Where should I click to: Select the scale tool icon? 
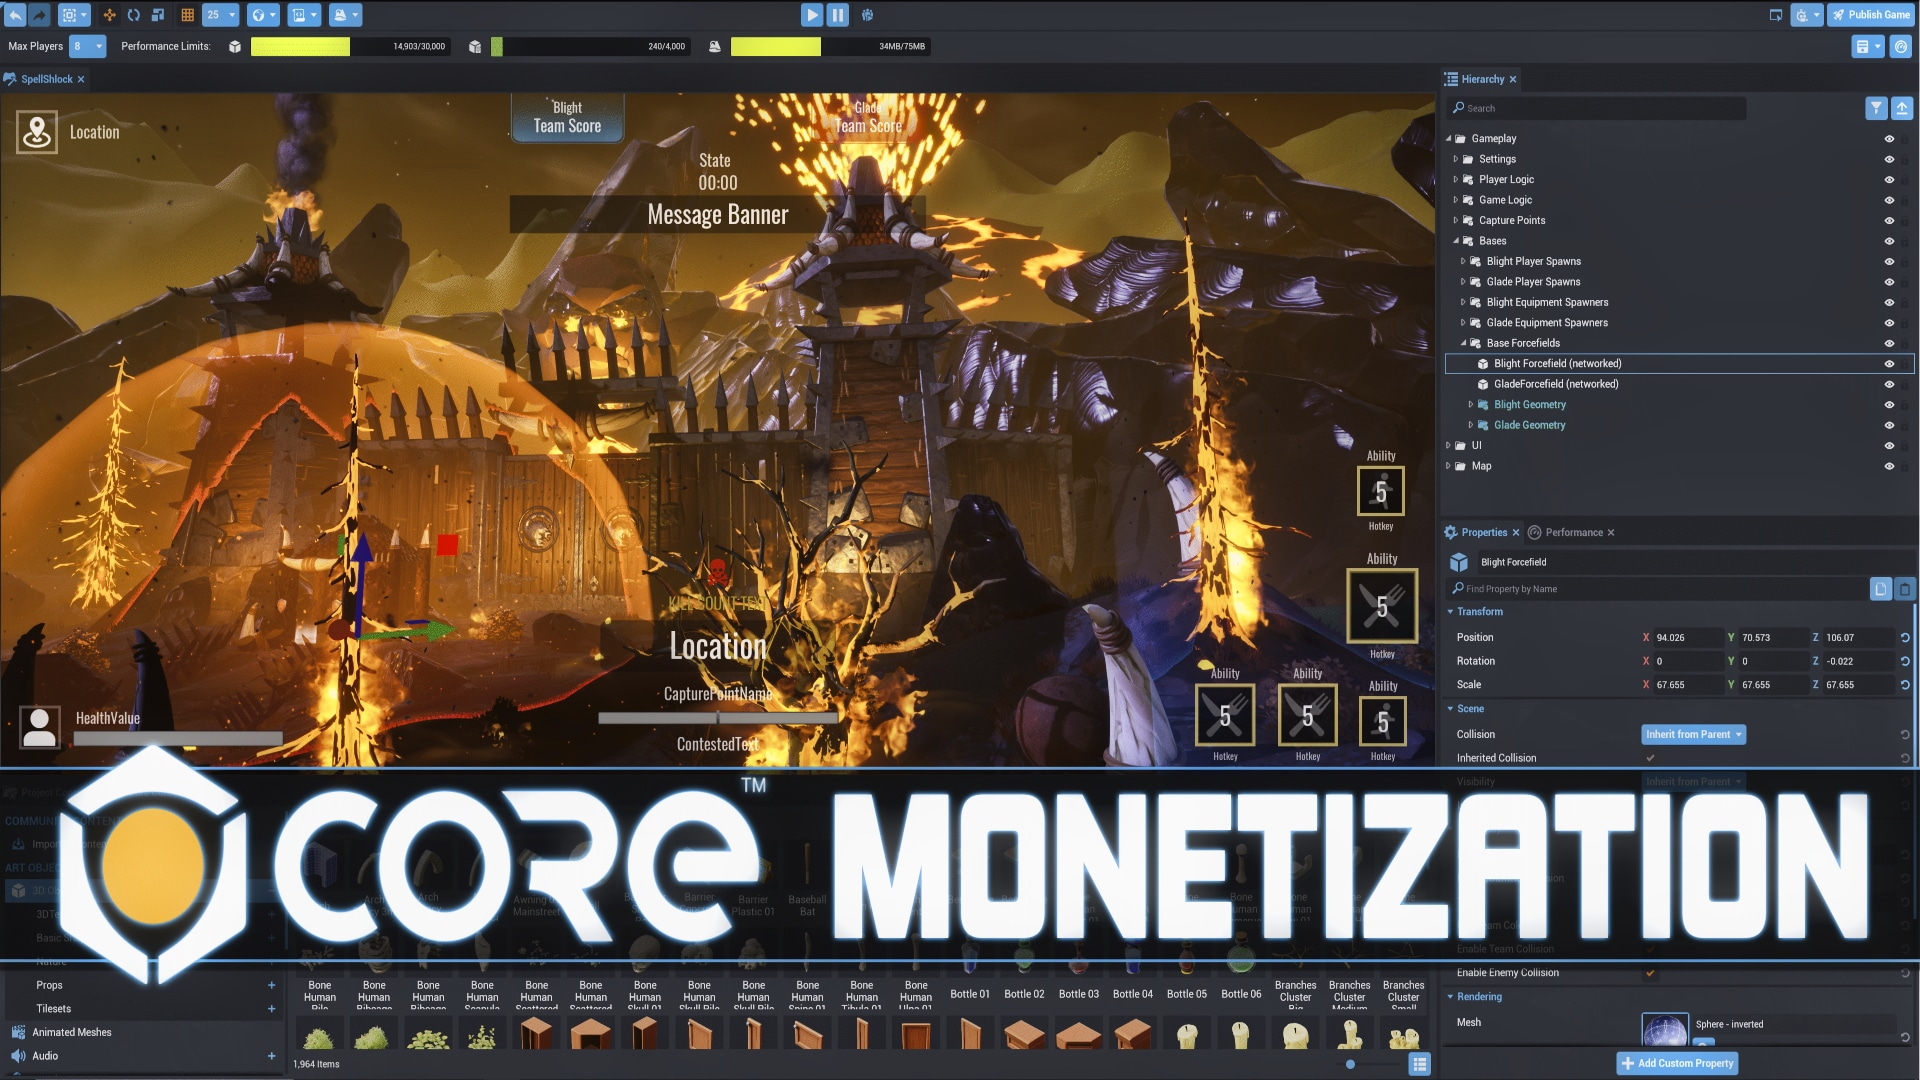pyautogui.click(x=158, y=15)
